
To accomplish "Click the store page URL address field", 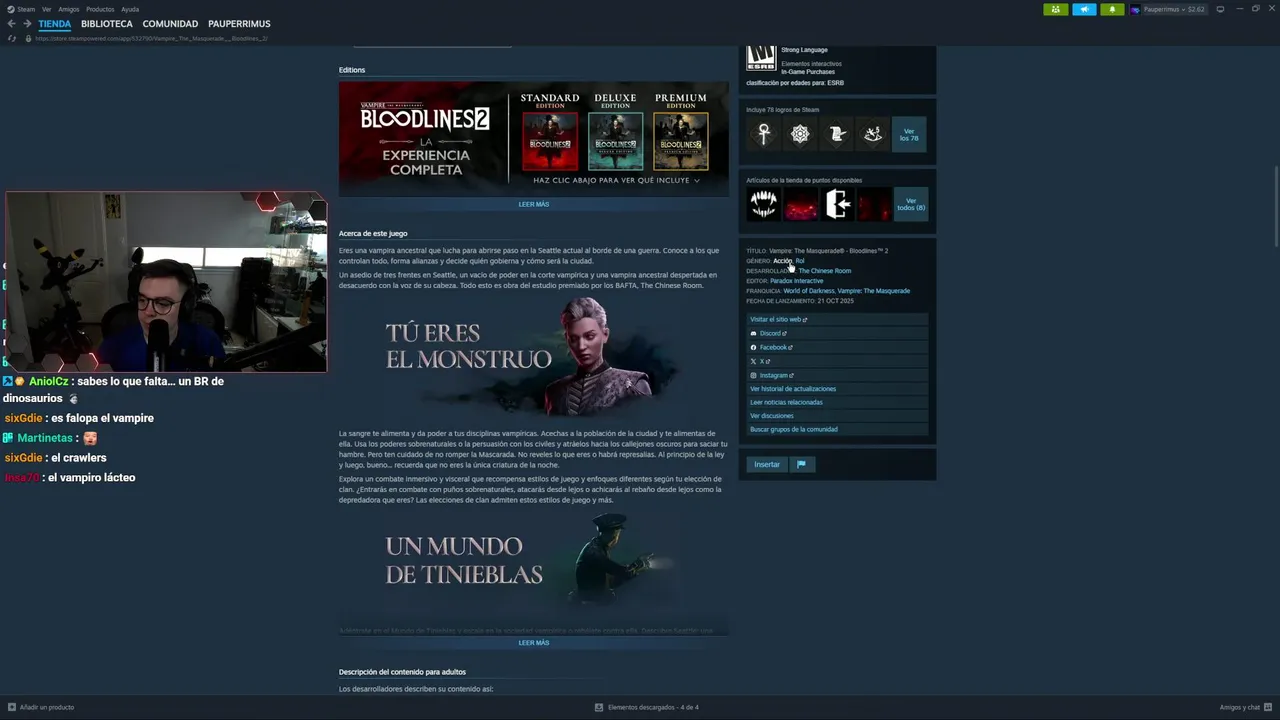I will coord(150,38).
